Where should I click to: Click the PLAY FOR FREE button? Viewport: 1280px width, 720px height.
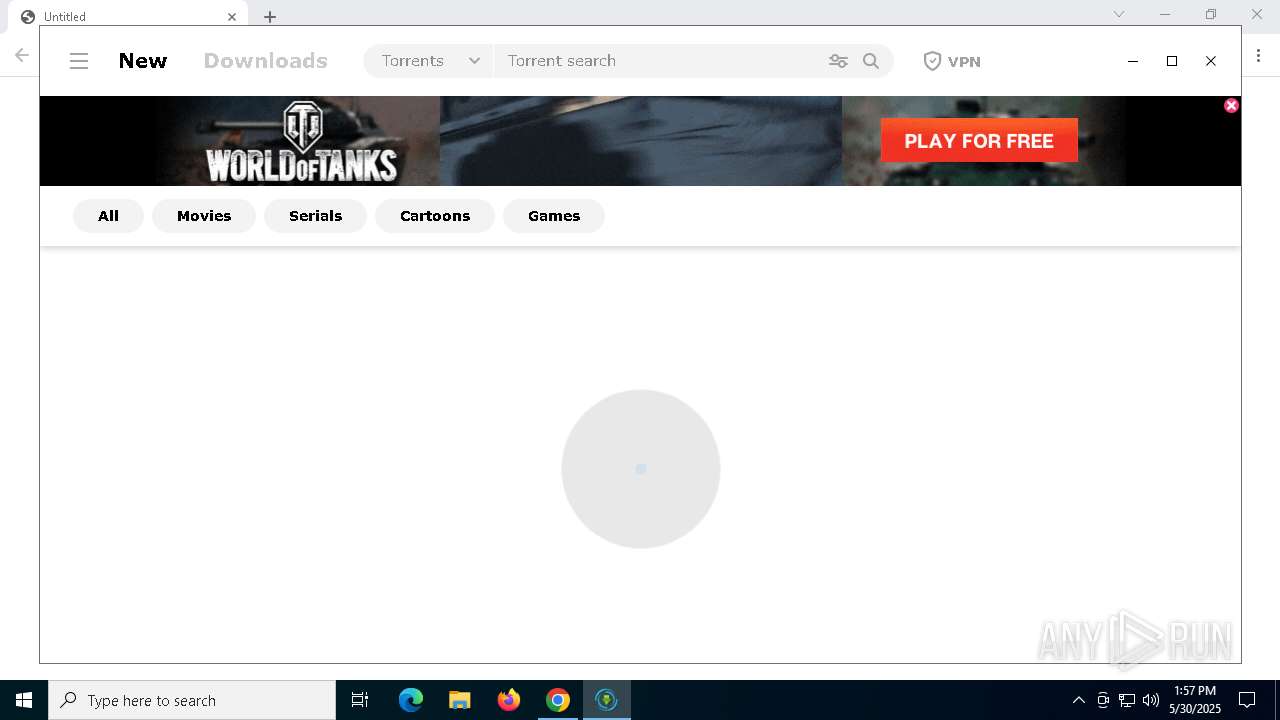pos(979,141)
